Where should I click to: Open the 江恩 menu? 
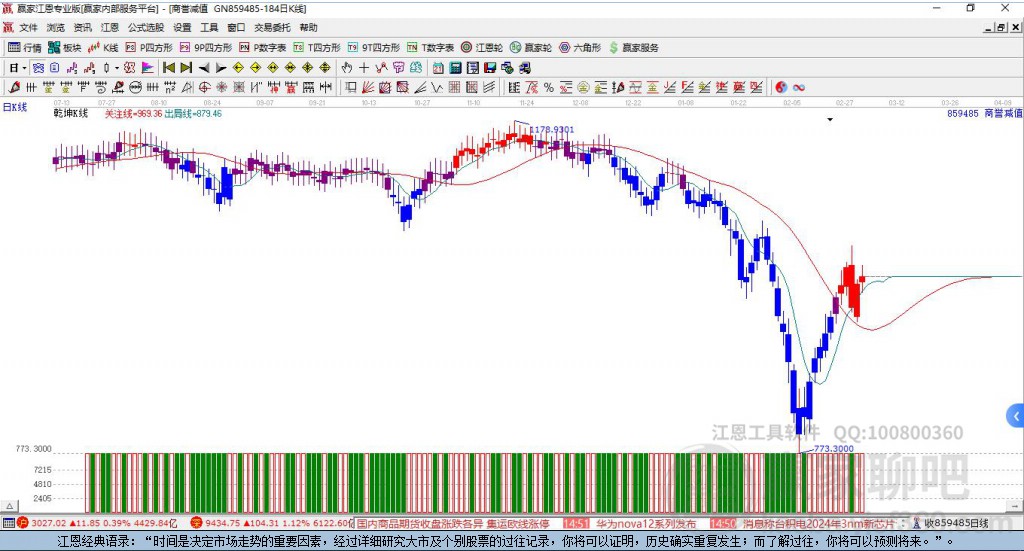click(x=110, y=27)
